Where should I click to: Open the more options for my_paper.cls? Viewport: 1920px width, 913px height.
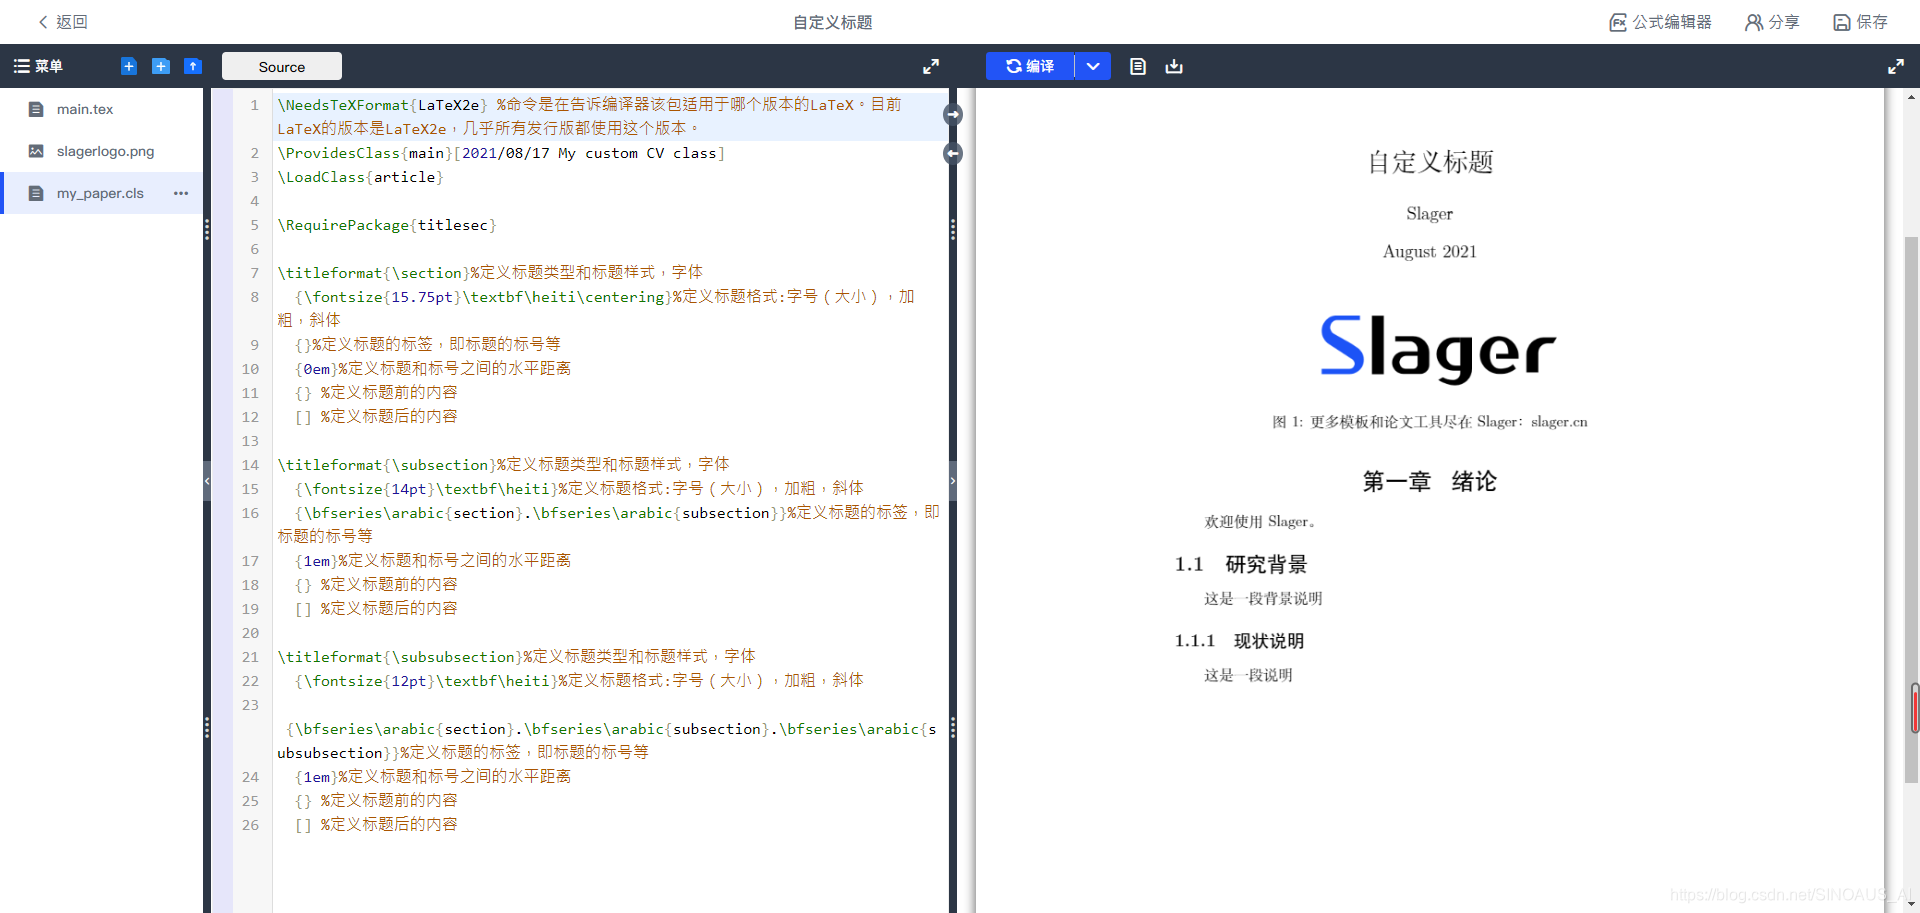pos(181,193)
